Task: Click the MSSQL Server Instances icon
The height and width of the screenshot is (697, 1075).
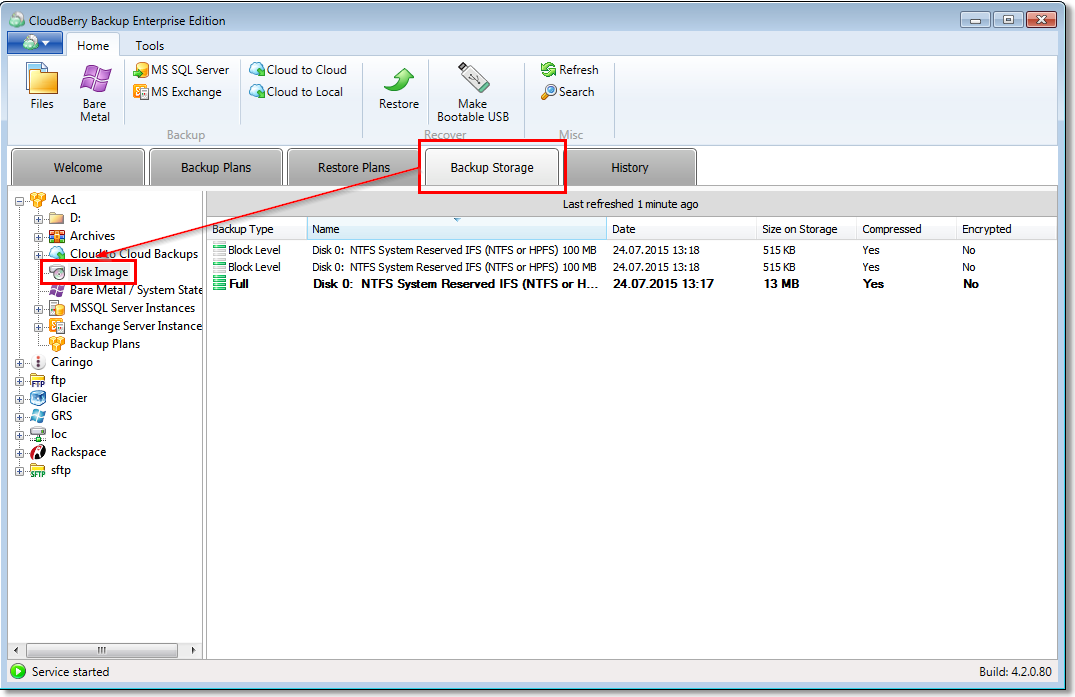Action: 57,308
